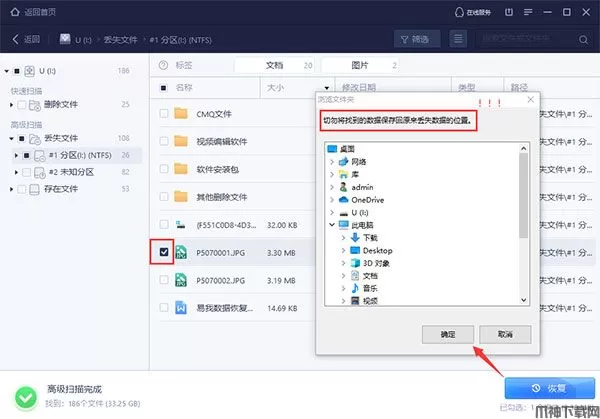
Task: Collapse 此电脑 in folder browser dialog
Action: tap(332, 225)
